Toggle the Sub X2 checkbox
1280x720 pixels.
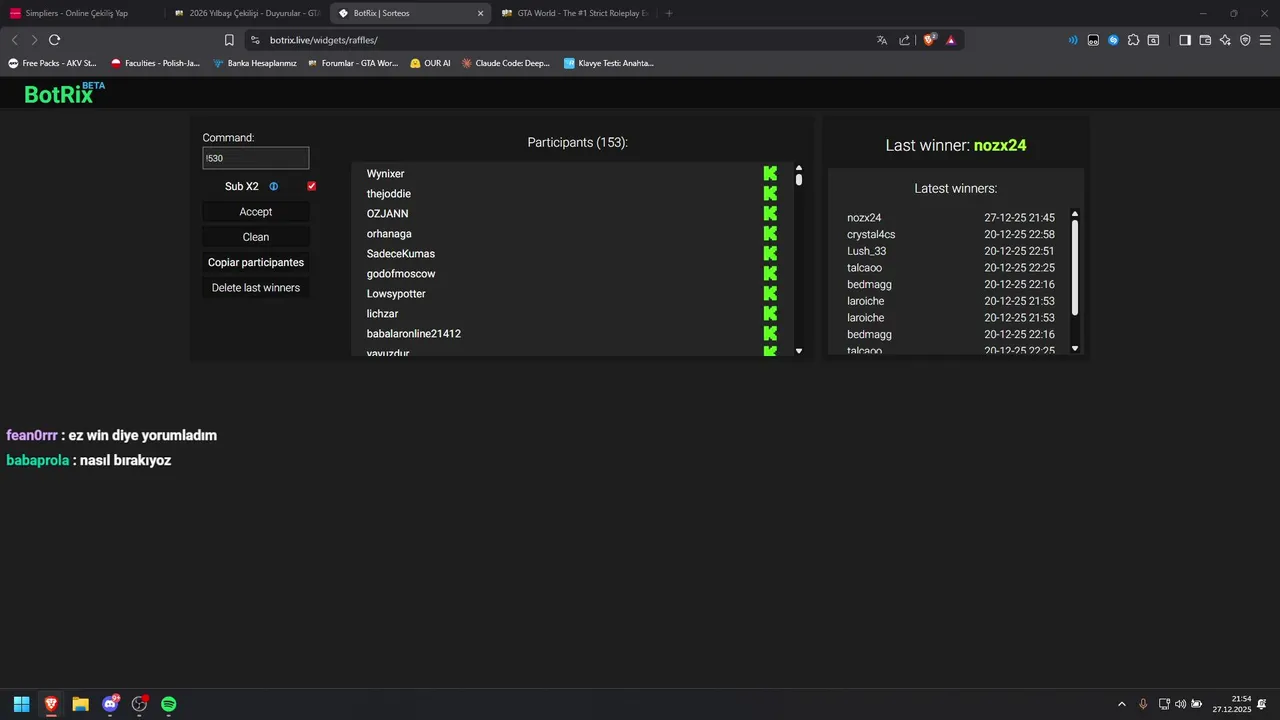(312, 187)
